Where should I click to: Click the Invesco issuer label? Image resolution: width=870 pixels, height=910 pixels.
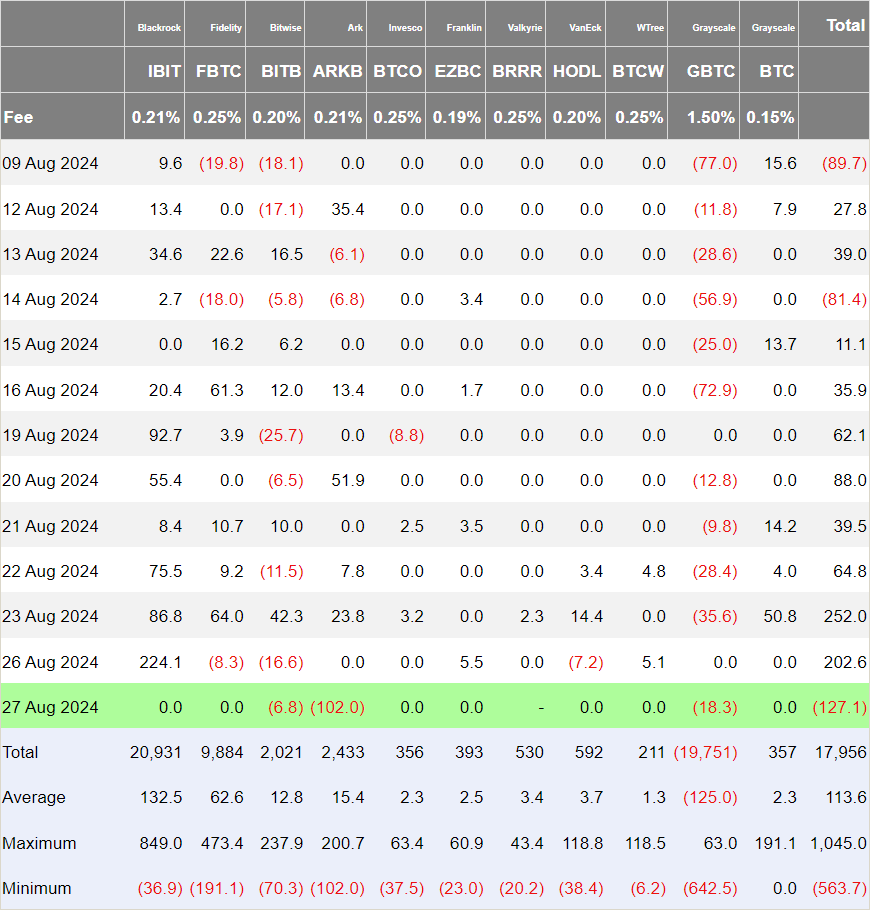(405, 28)
